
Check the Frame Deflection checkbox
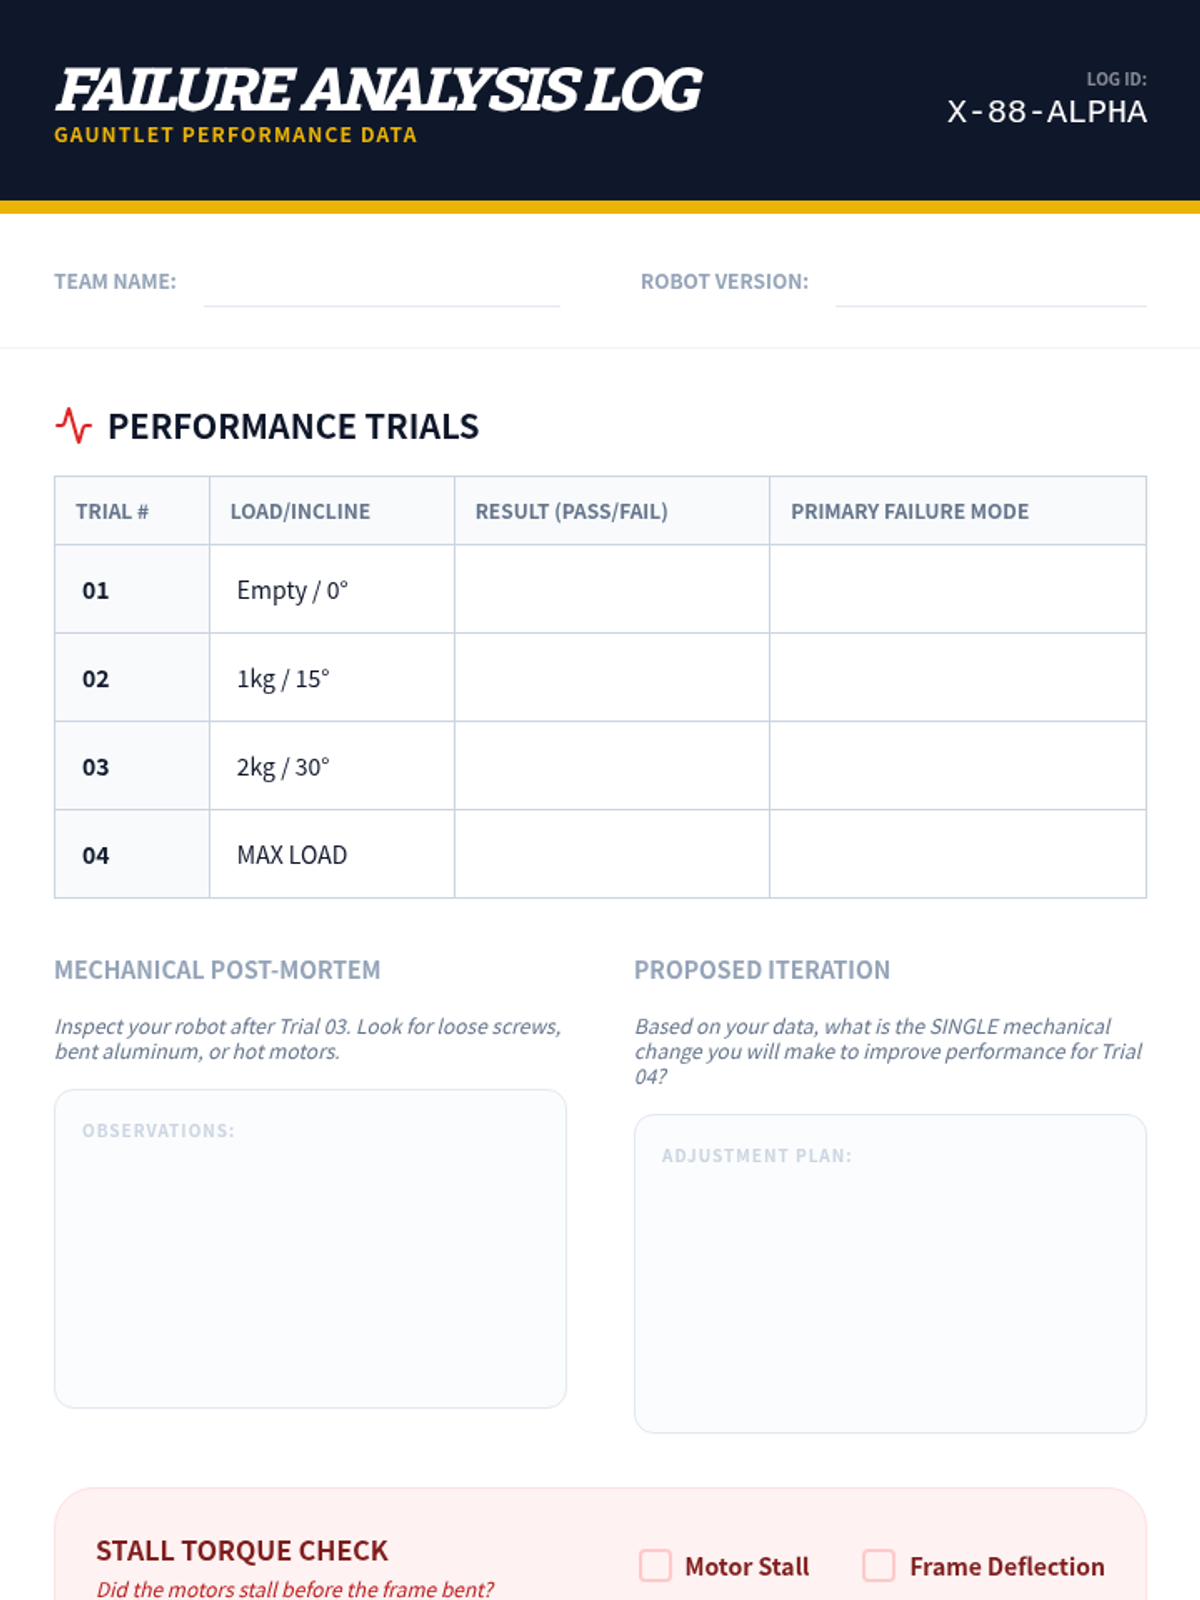pyautogui.click(x=879, y=1565)
